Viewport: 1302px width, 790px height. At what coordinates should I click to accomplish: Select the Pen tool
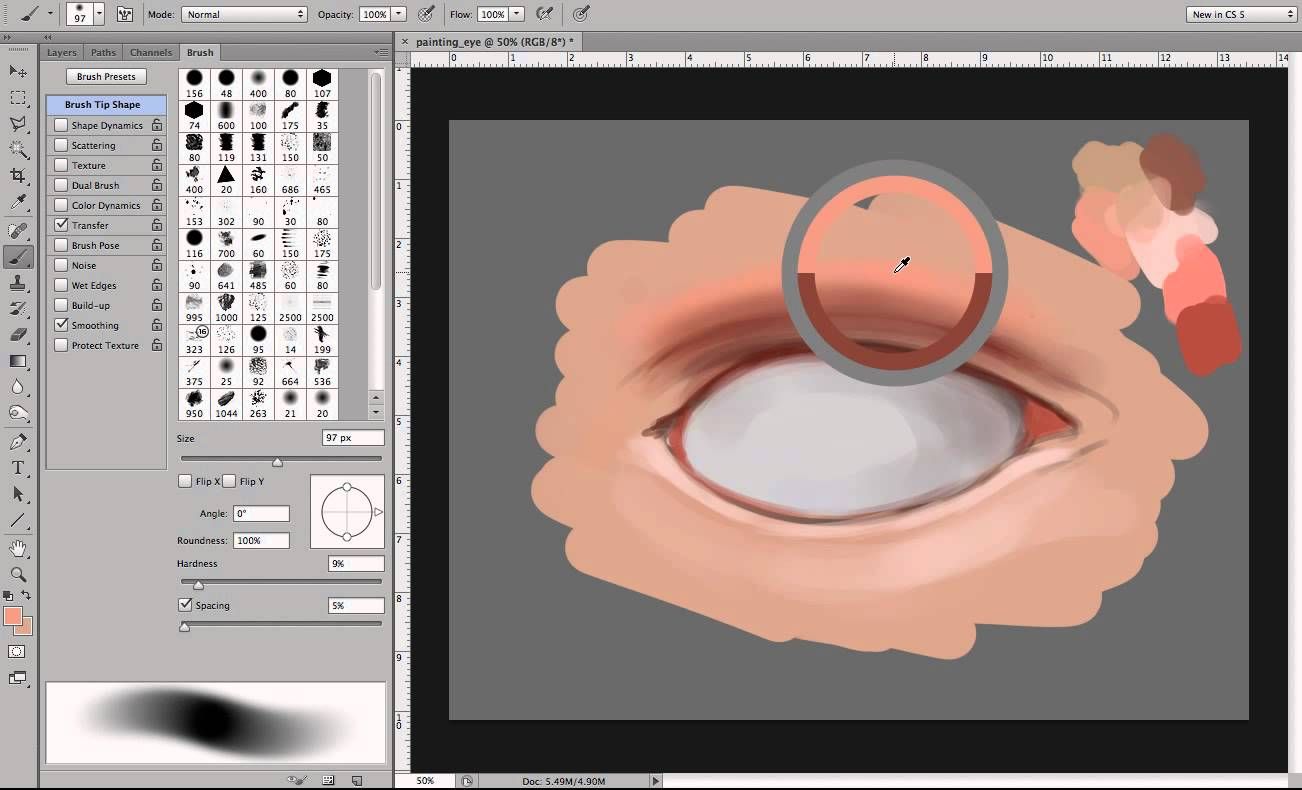point(18,442)
